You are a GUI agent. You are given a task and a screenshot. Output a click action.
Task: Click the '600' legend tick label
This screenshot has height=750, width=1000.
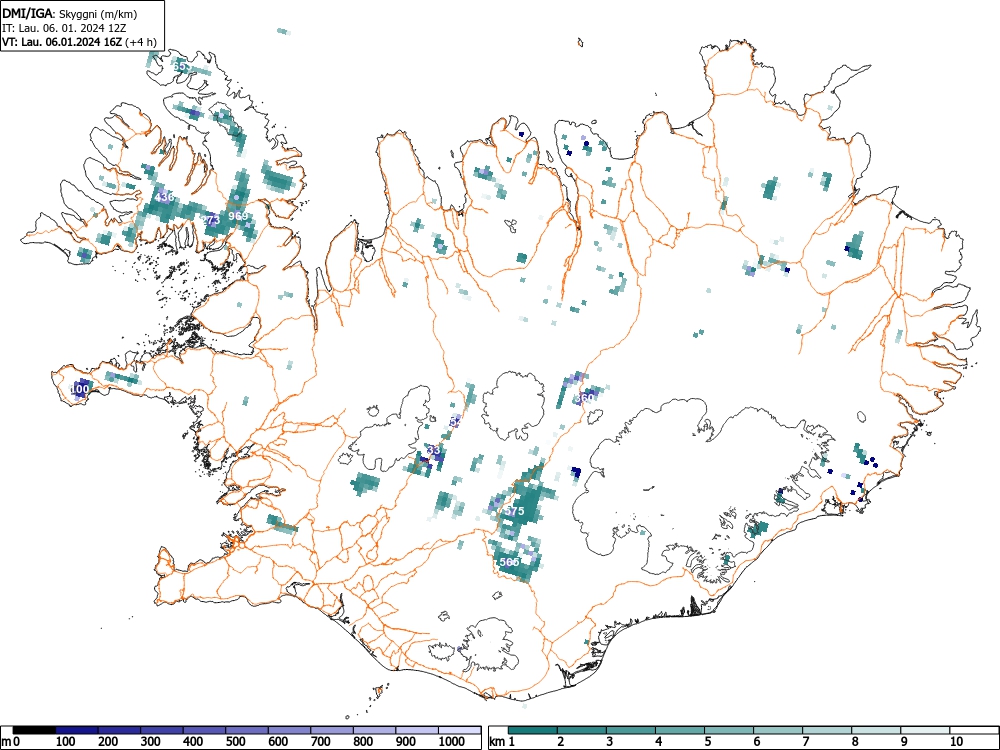click(x=278, y=742)
